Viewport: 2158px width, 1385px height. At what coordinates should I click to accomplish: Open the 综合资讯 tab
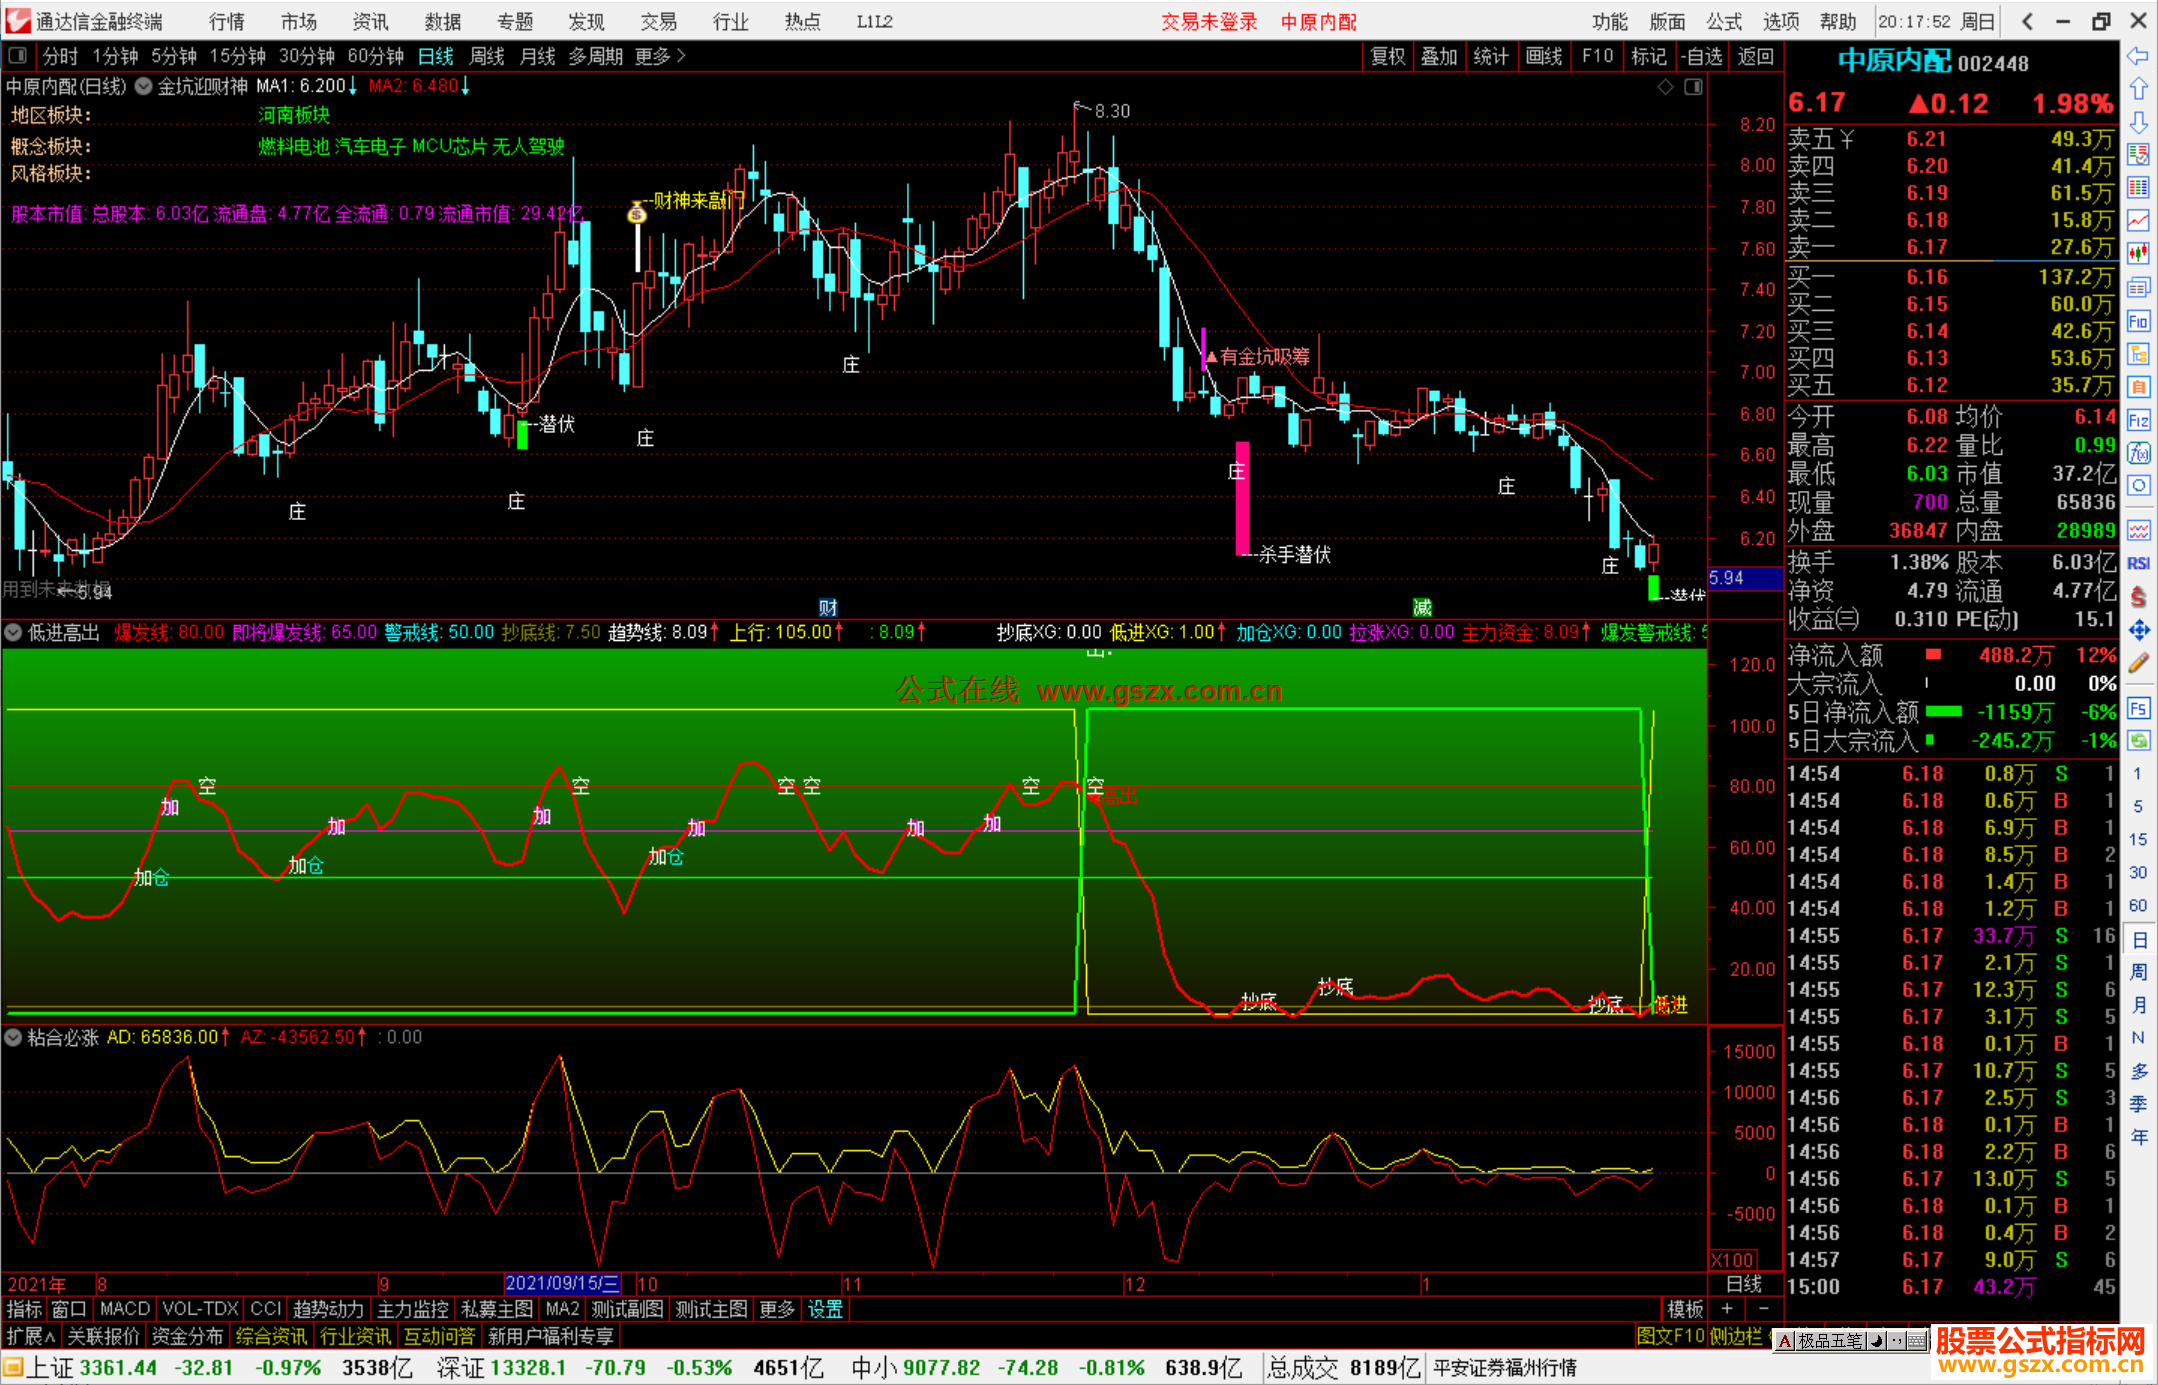271,1336
